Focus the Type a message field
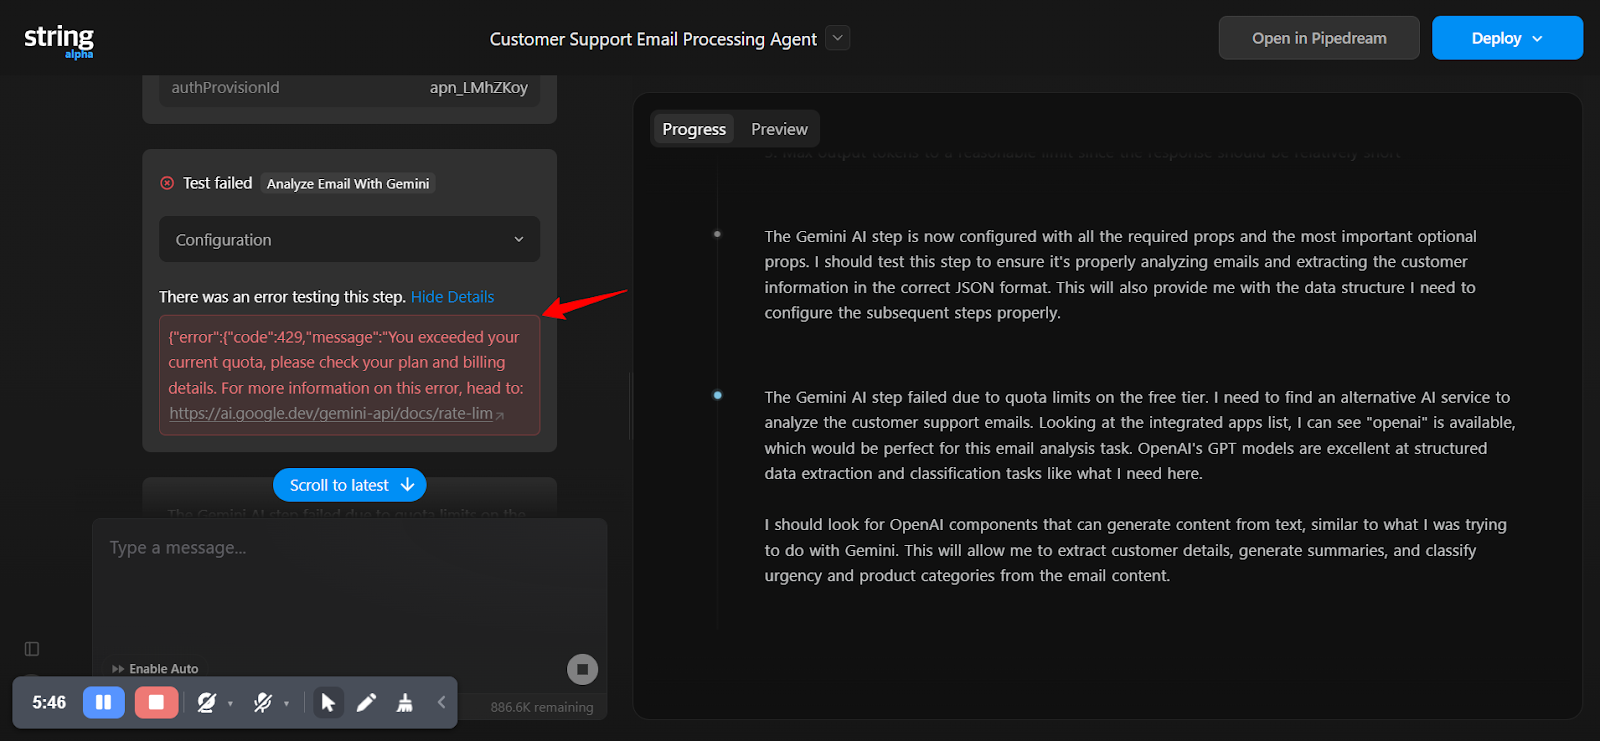 pos(349,590)
